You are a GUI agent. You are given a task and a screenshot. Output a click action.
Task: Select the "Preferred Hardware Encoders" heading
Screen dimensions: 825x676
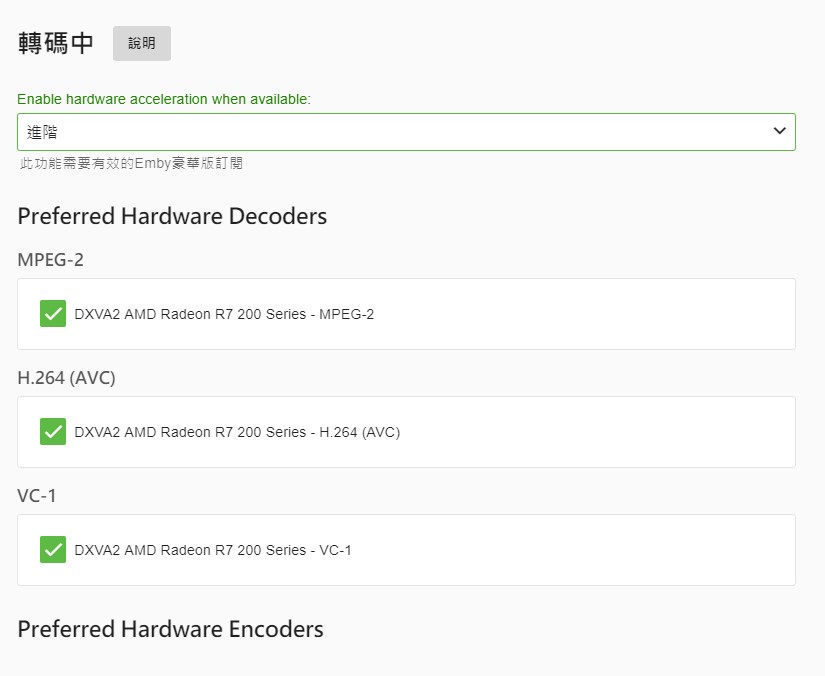[171, 629]
